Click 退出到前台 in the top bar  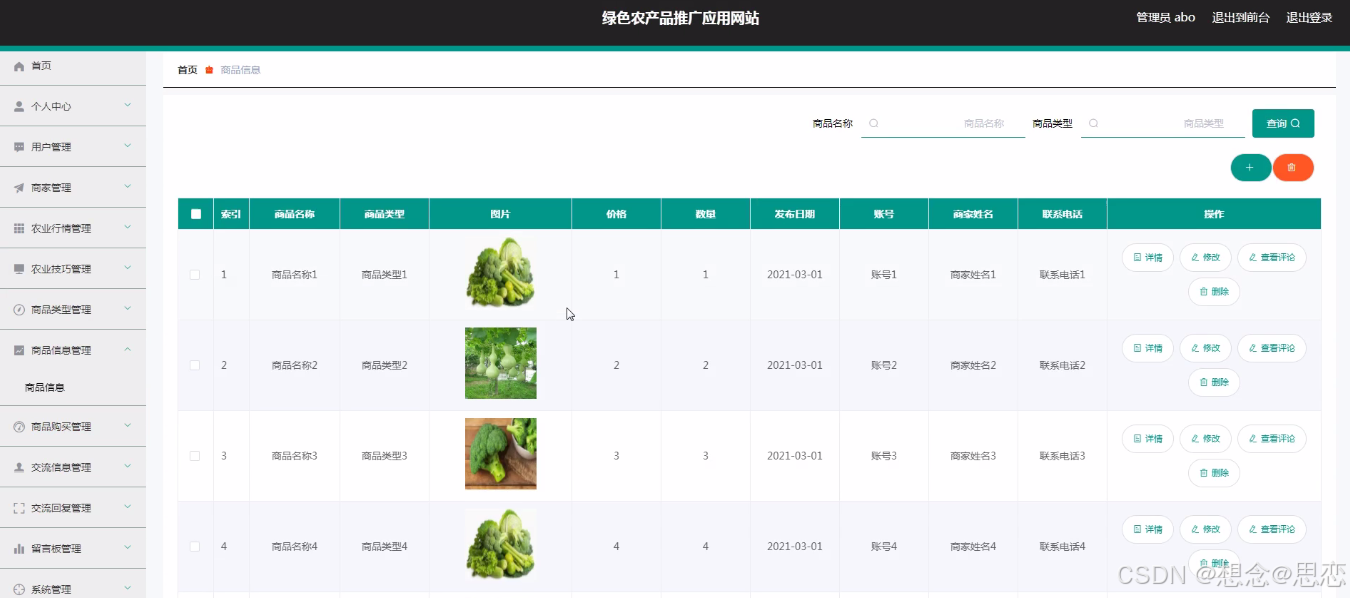coord(1241,18)
